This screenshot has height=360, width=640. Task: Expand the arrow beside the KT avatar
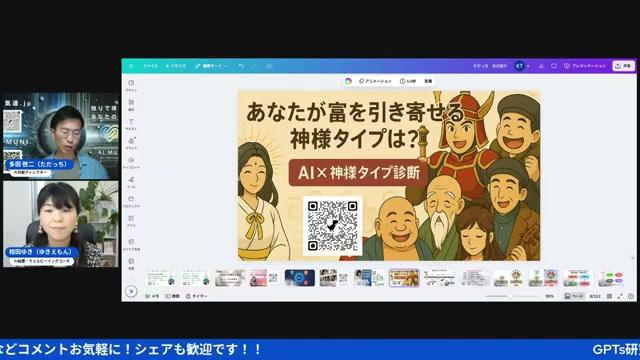[x=528, y=66]
